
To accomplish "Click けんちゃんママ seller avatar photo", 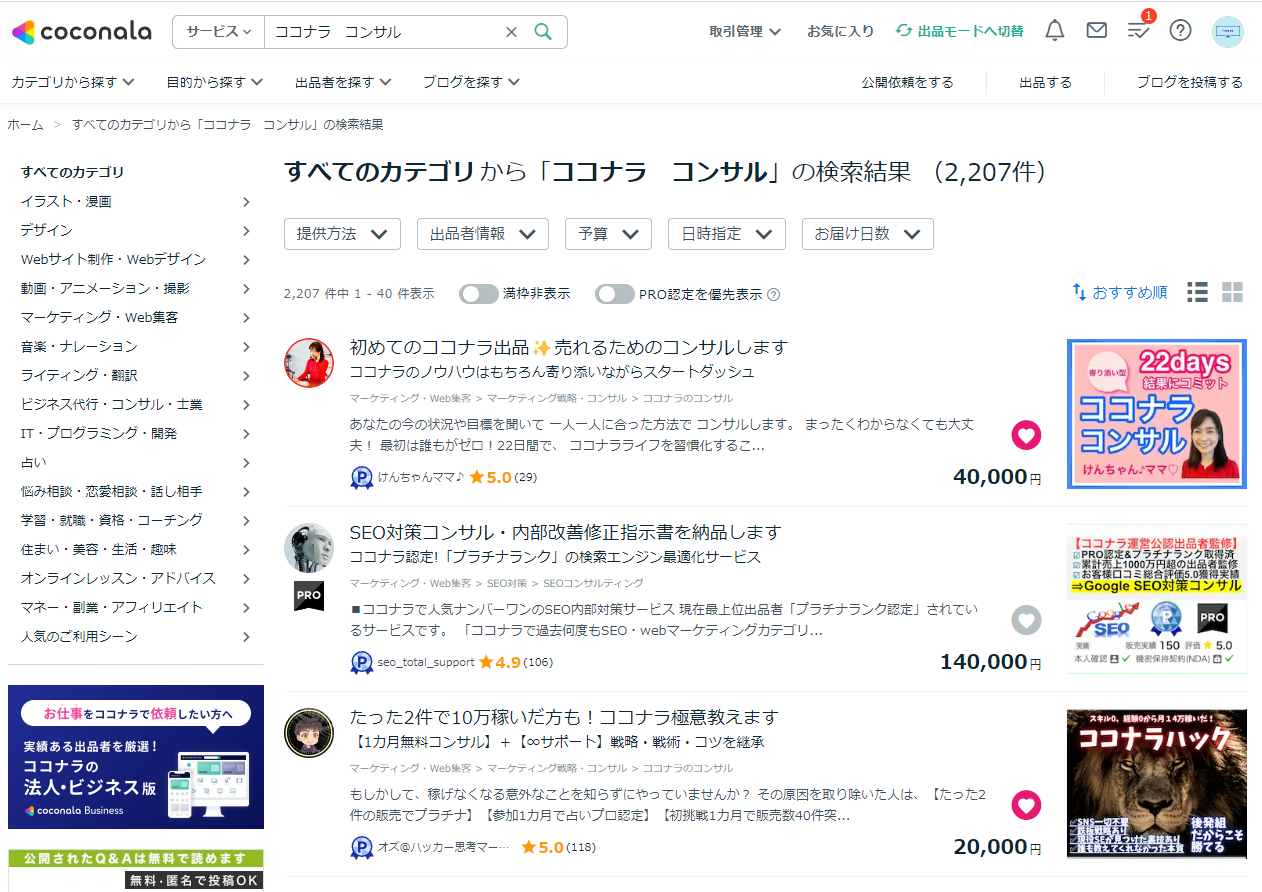I will (309, 363).
